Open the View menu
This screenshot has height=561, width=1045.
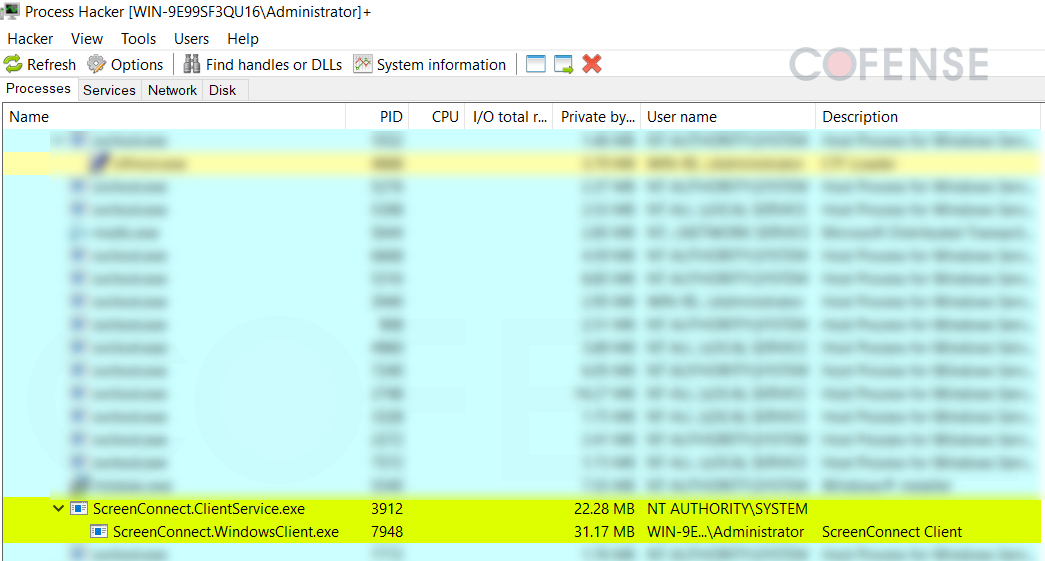[x=87, y=39]
